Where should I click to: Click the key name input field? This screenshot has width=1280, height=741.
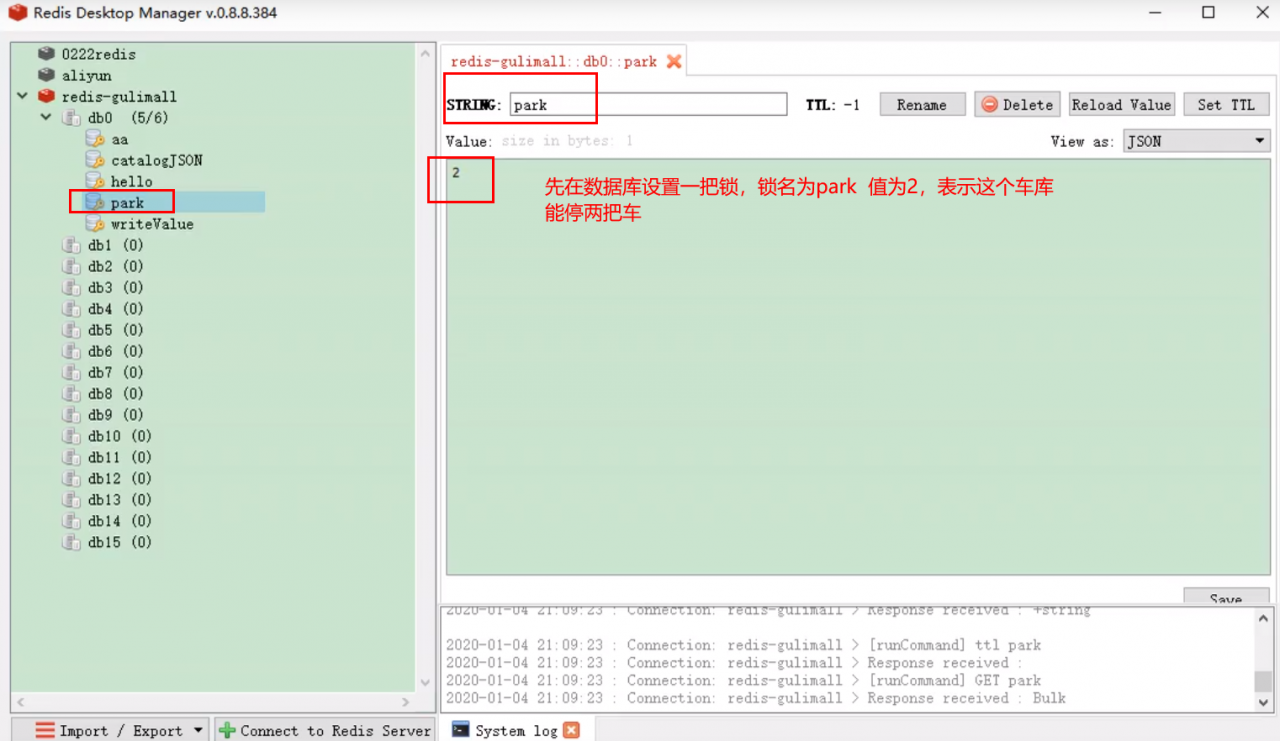point(648,105)
